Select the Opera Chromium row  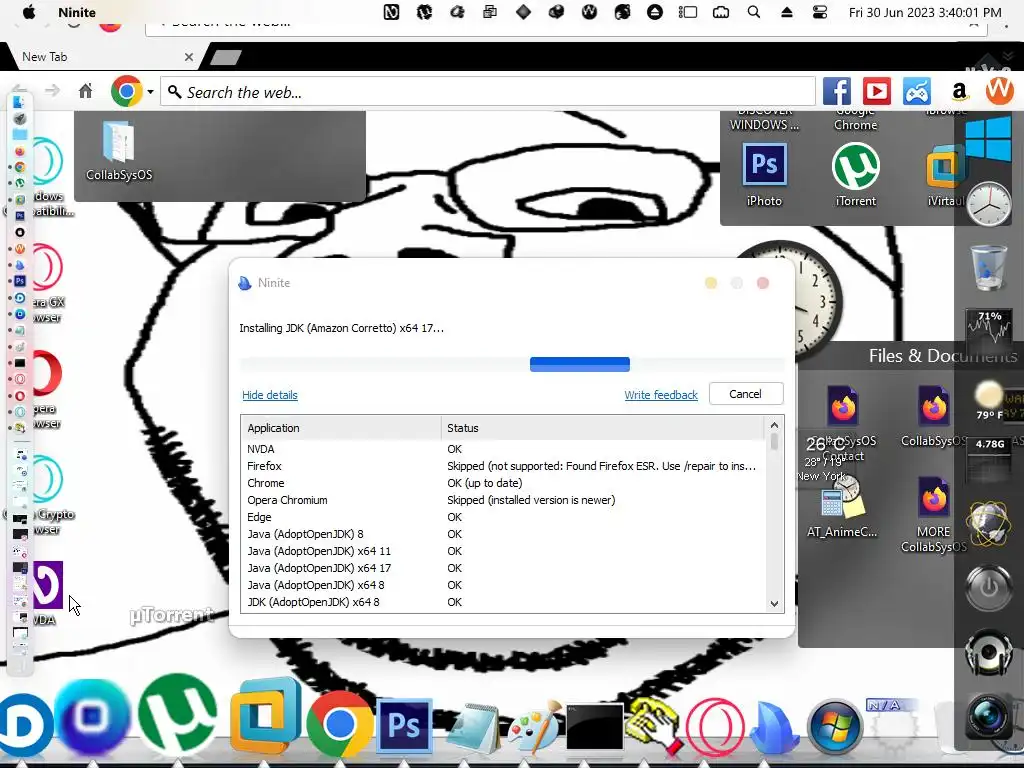point(502,500)
